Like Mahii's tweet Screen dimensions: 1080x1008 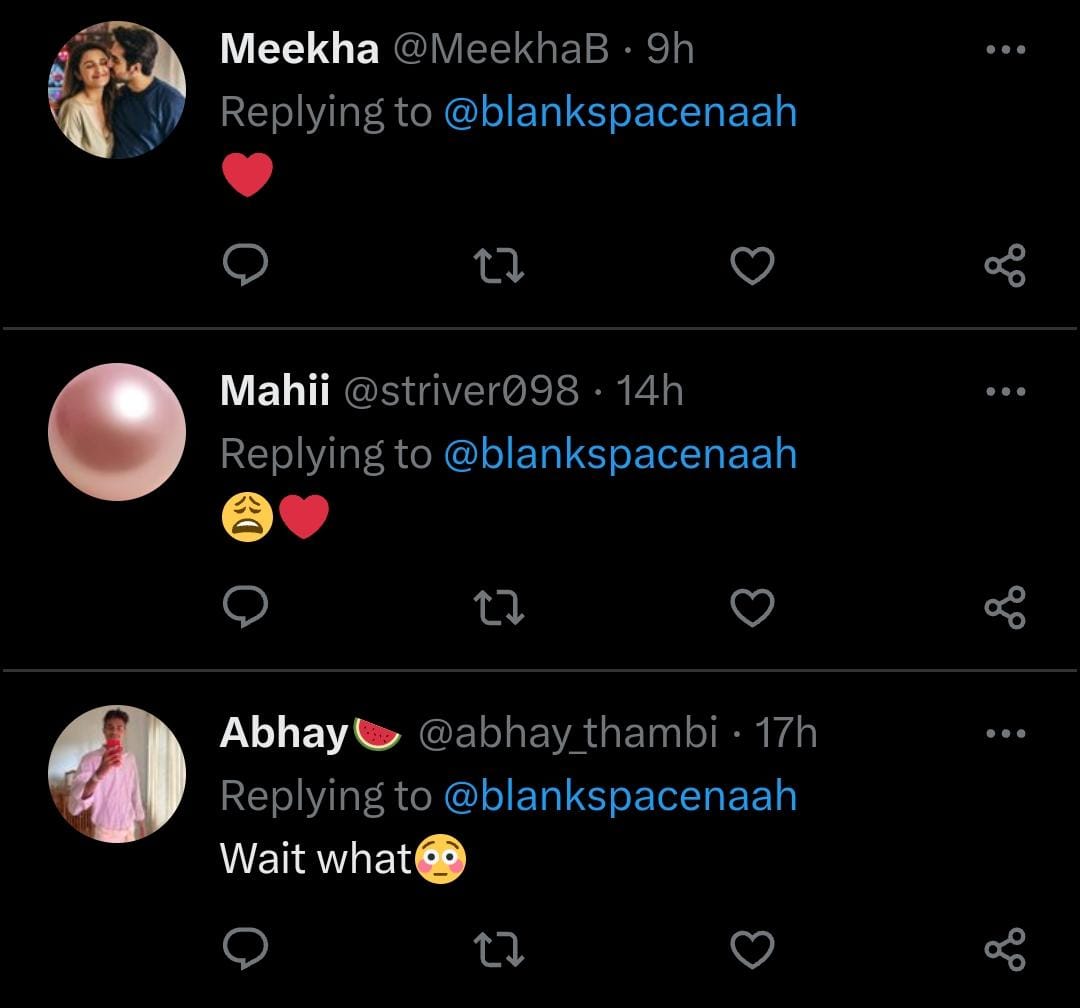[752, 608]
